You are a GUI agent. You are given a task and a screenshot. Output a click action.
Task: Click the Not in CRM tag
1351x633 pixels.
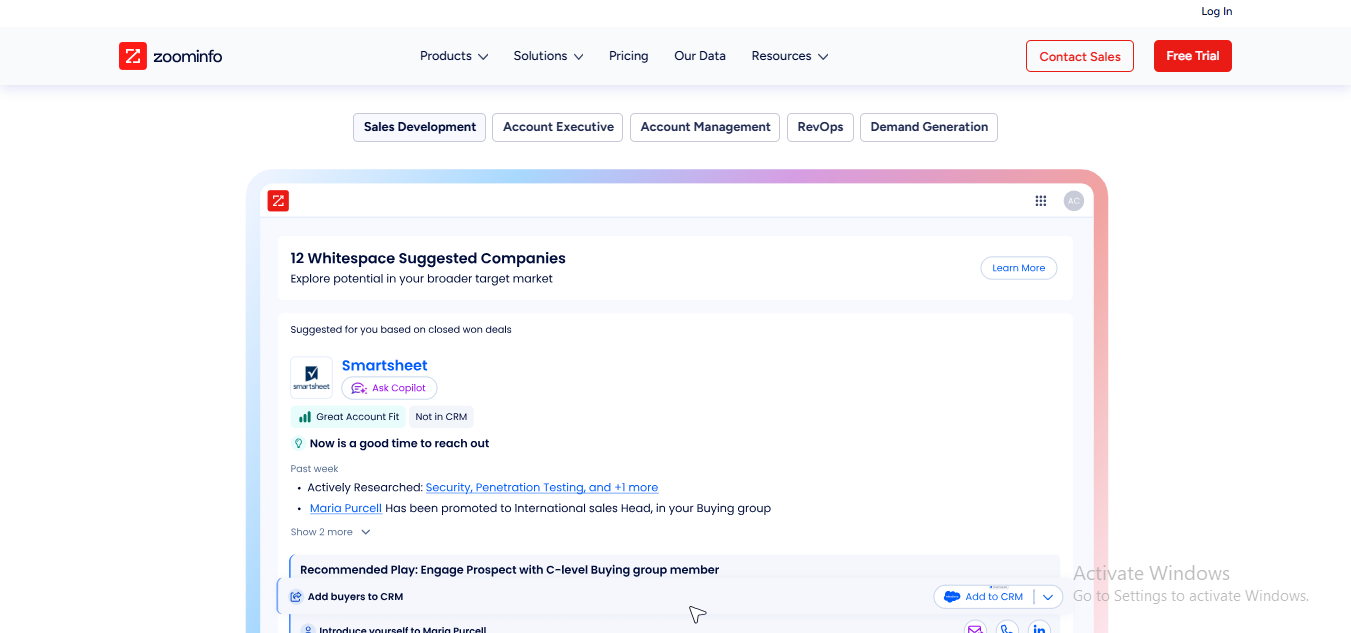[441, 417]
